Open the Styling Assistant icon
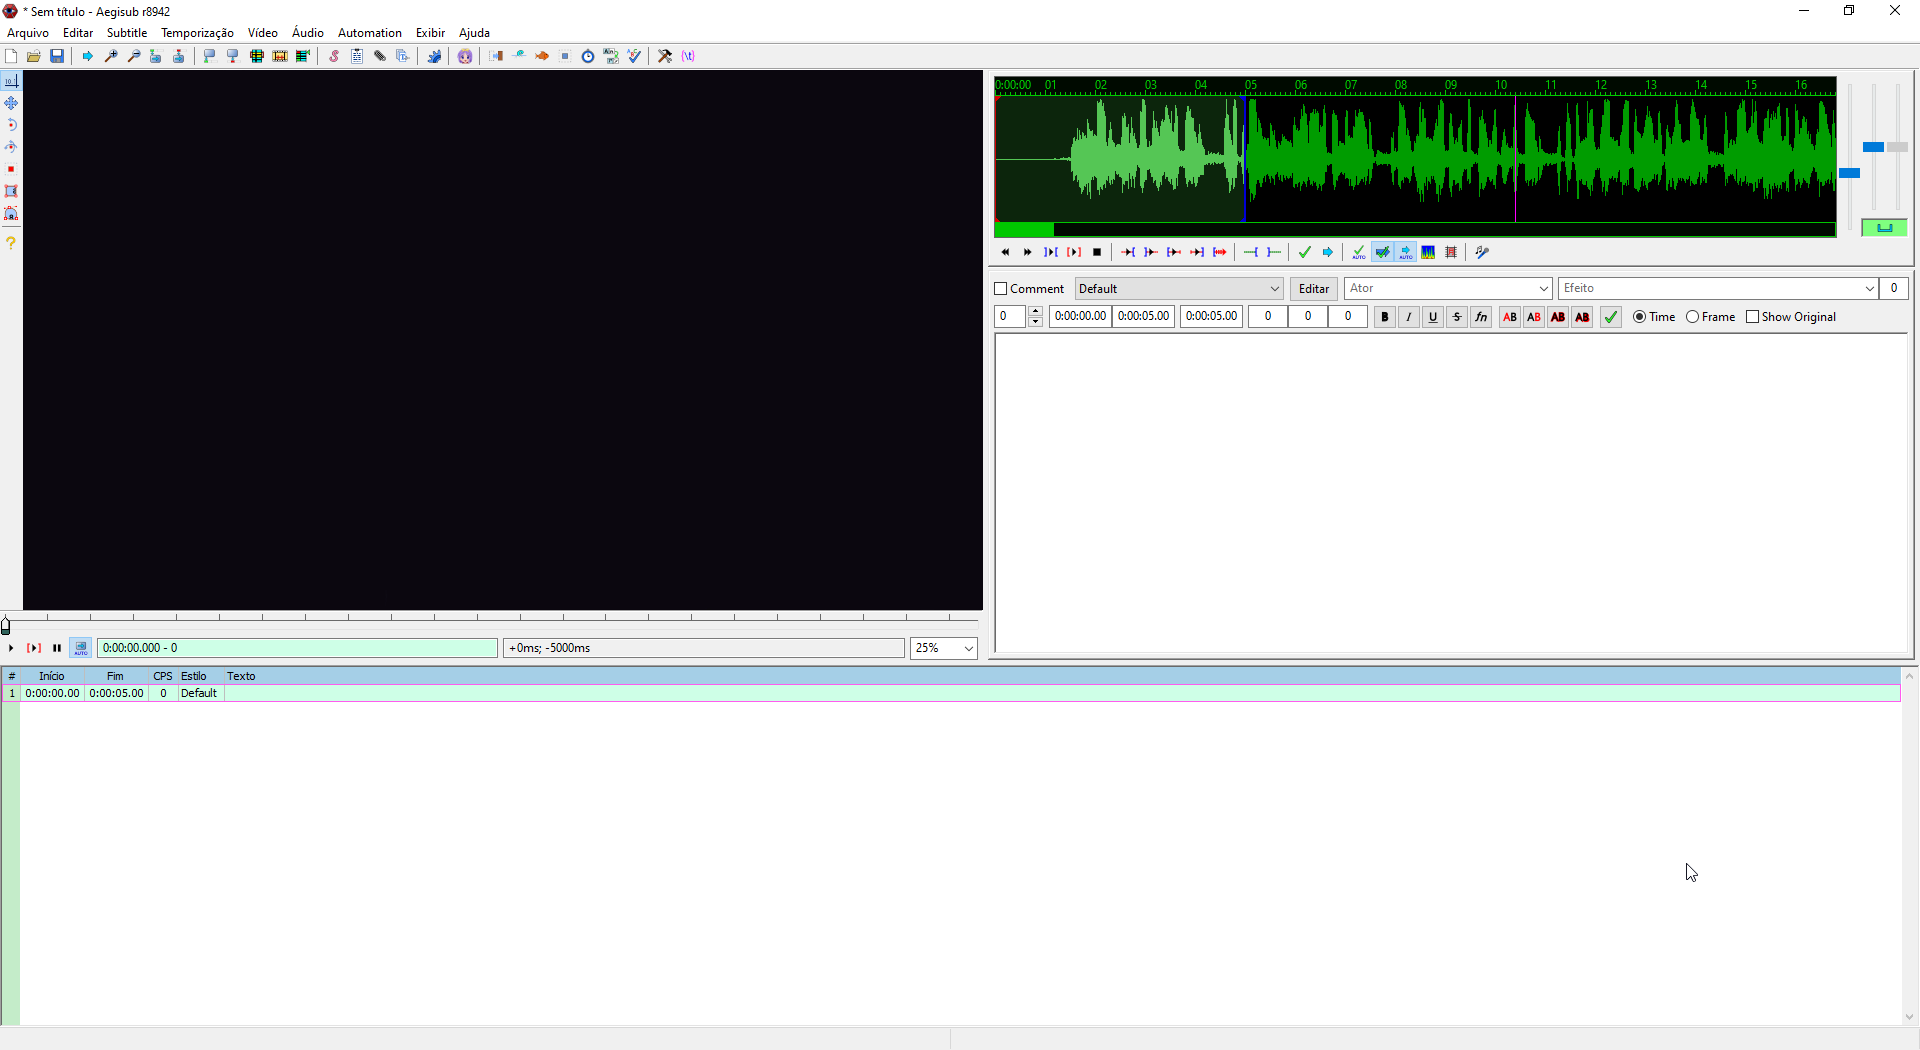 click(519, 56)
